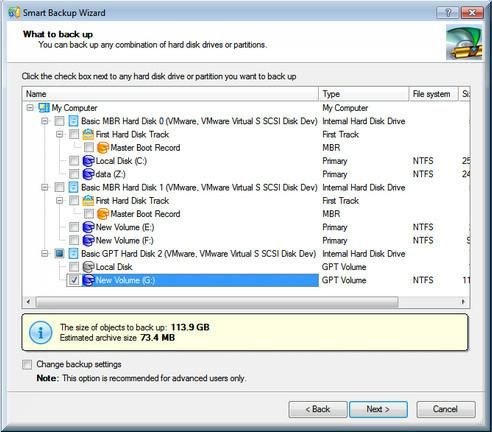
Task: Click 'Internal Hard Disk Drive' type for Disk 0
Action: click(x=364, y=121)
